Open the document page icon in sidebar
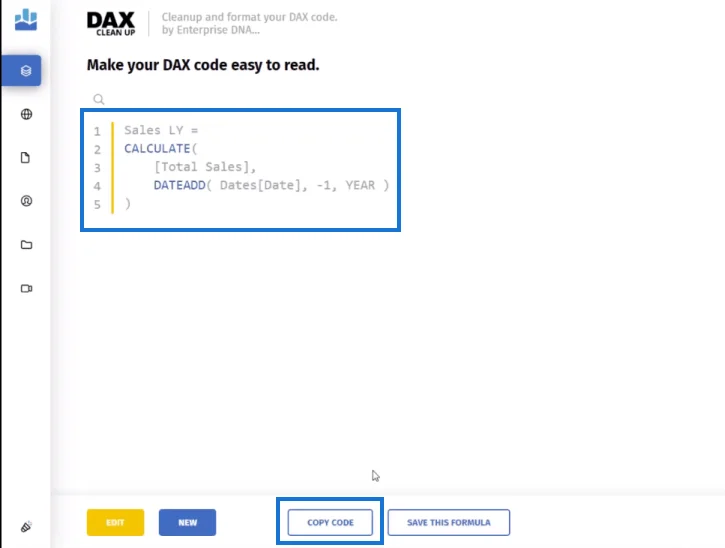Screen dimensions: 725x548 (25, 158)
